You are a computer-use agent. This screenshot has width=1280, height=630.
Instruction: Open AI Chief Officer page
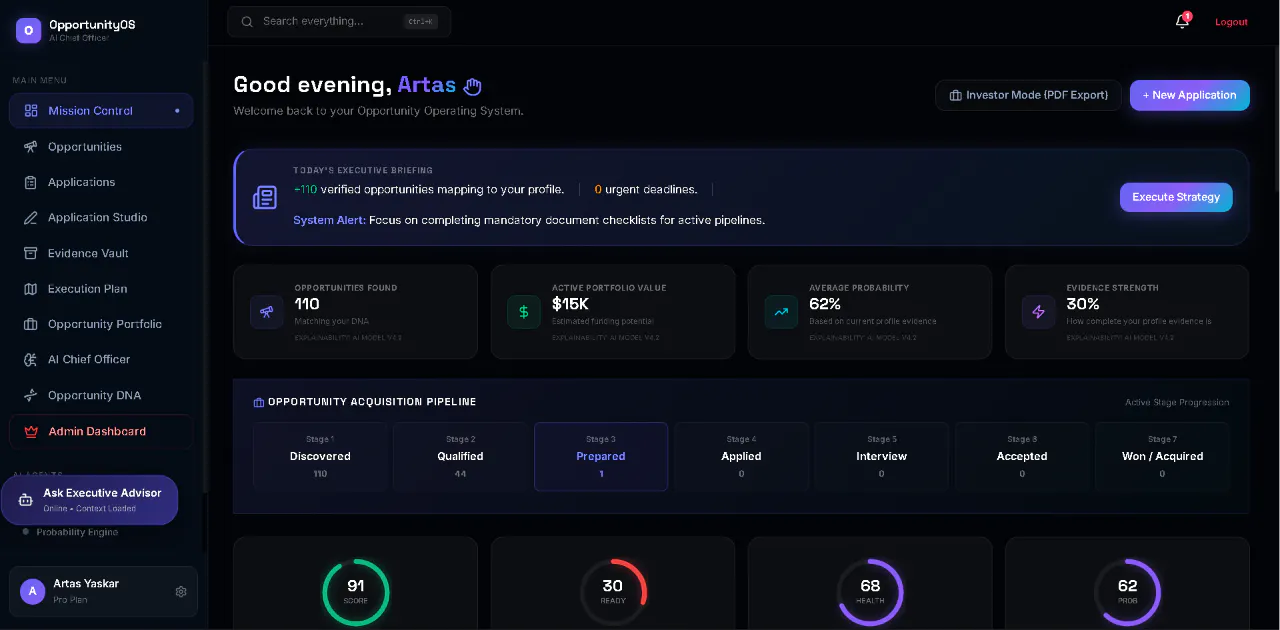coord(101,360)
